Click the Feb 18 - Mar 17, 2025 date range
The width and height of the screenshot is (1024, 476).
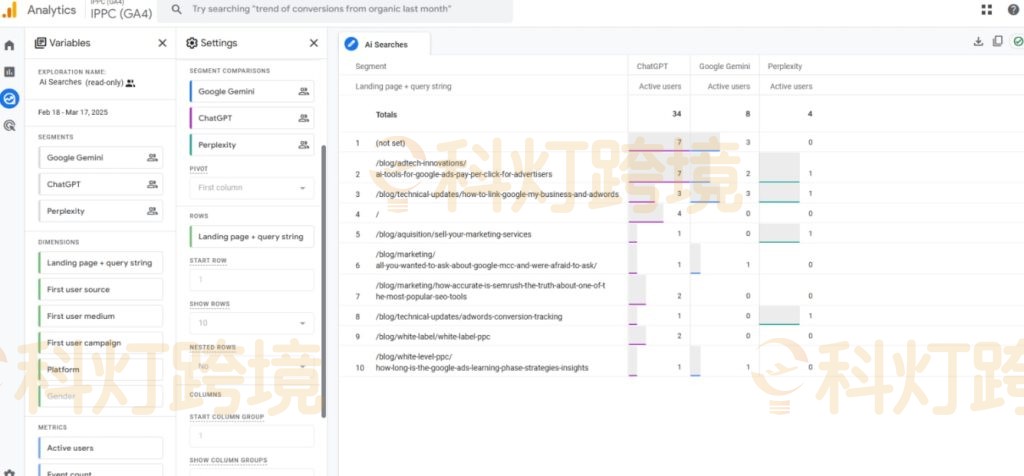click(73, 112)
